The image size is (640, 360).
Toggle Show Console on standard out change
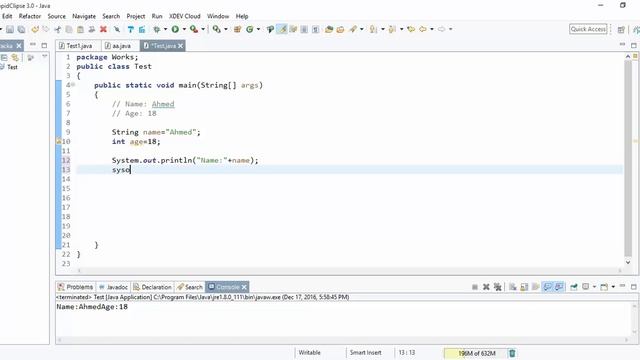tap(547, 287)
